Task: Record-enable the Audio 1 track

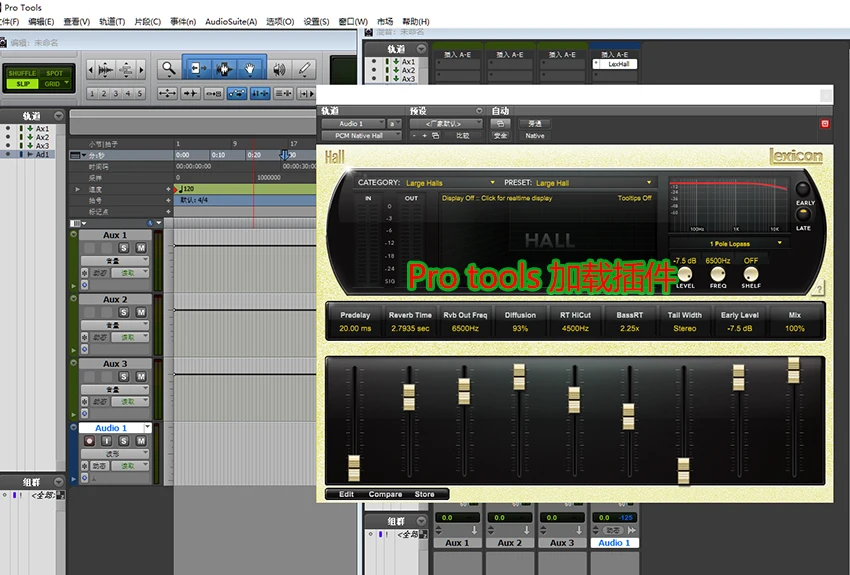Action: pos(89,441)
